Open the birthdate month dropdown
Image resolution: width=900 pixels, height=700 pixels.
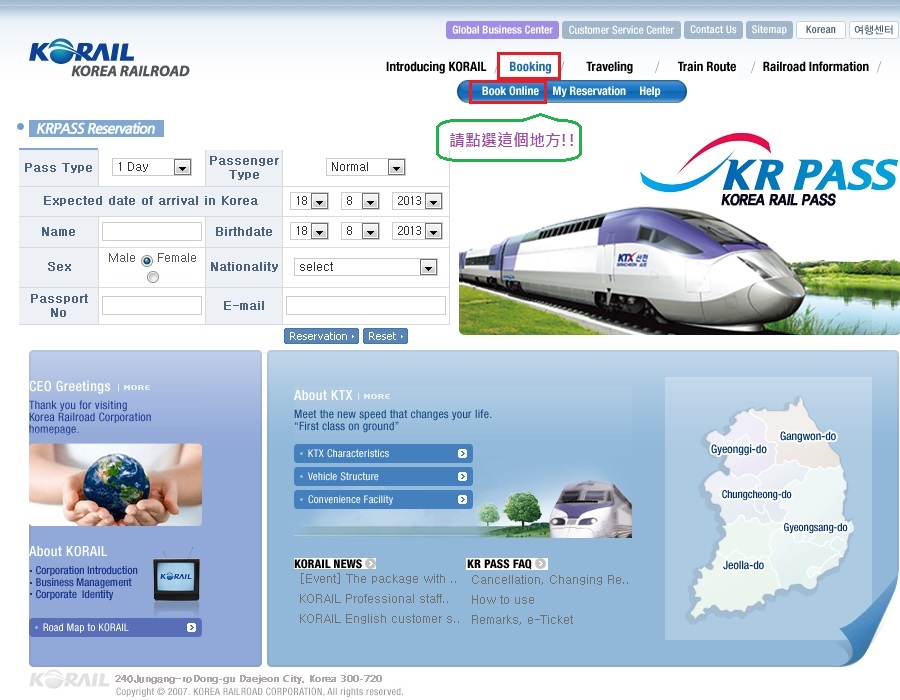point(360,231)
